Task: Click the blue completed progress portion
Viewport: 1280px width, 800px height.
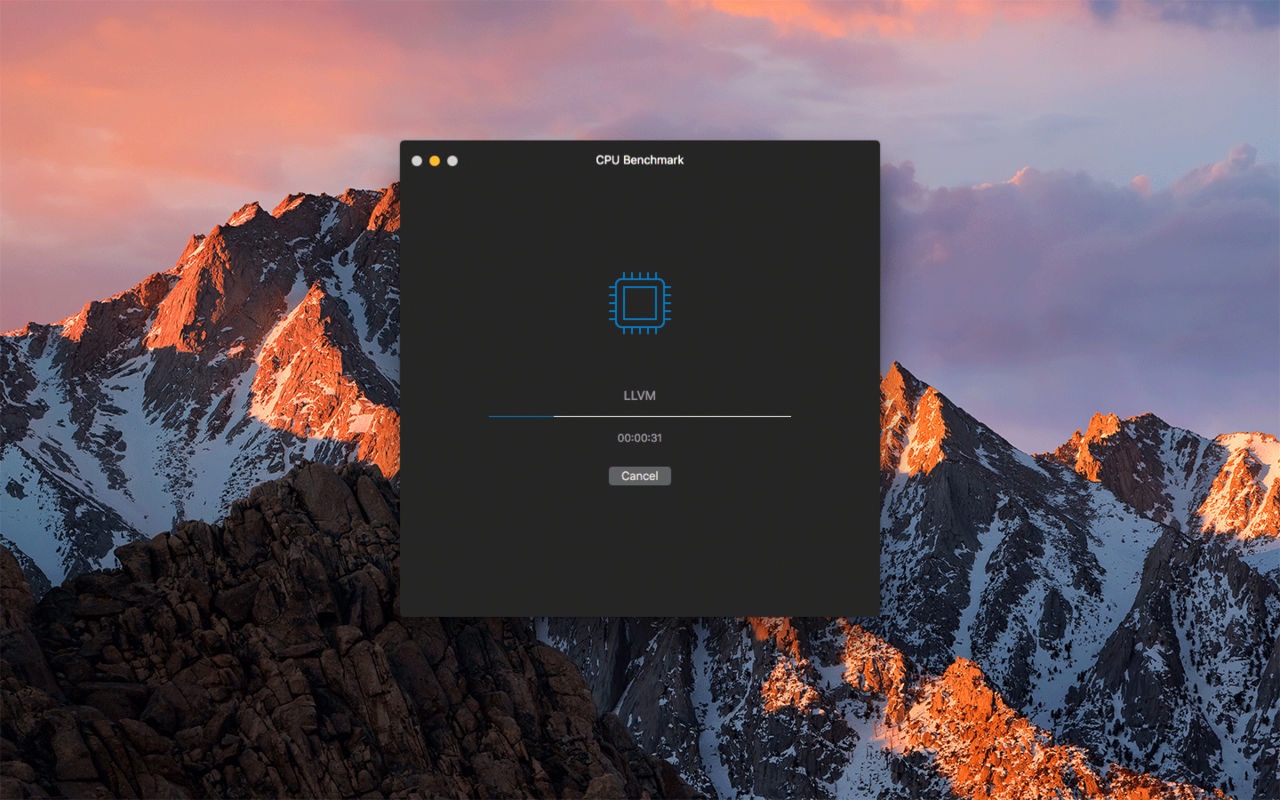Action: 521,416
